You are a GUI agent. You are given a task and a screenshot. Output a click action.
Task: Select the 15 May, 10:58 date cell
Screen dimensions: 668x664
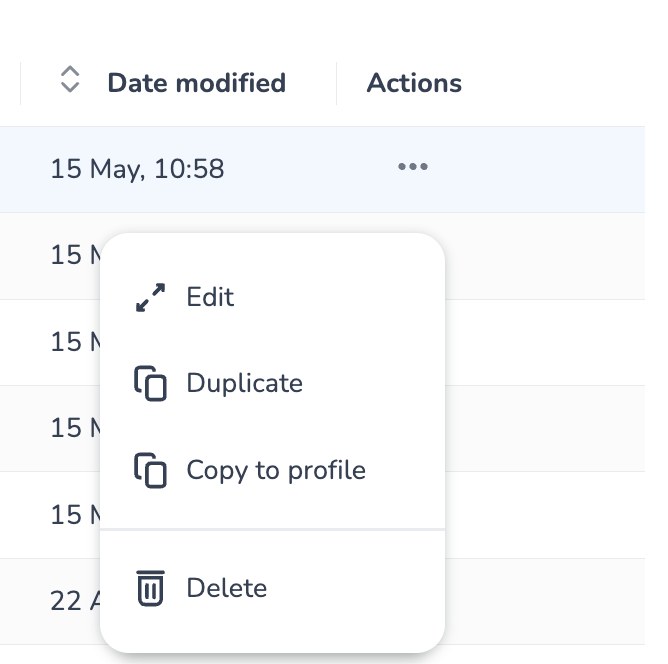[x=137, y=169]
